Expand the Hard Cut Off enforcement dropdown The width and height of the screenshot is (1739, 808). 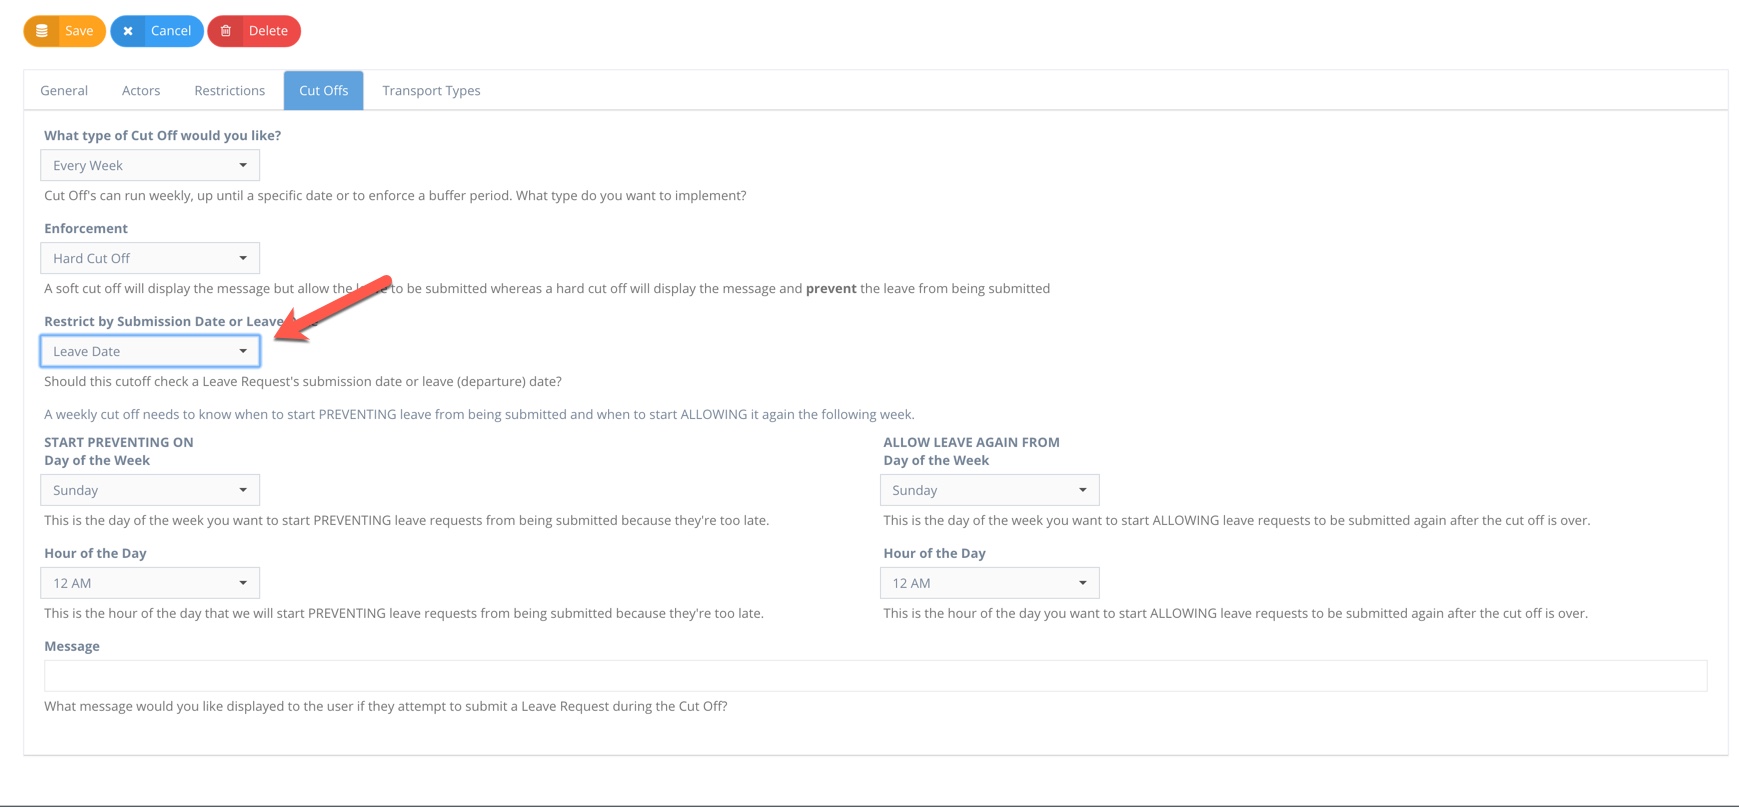(x=150, y=258)
